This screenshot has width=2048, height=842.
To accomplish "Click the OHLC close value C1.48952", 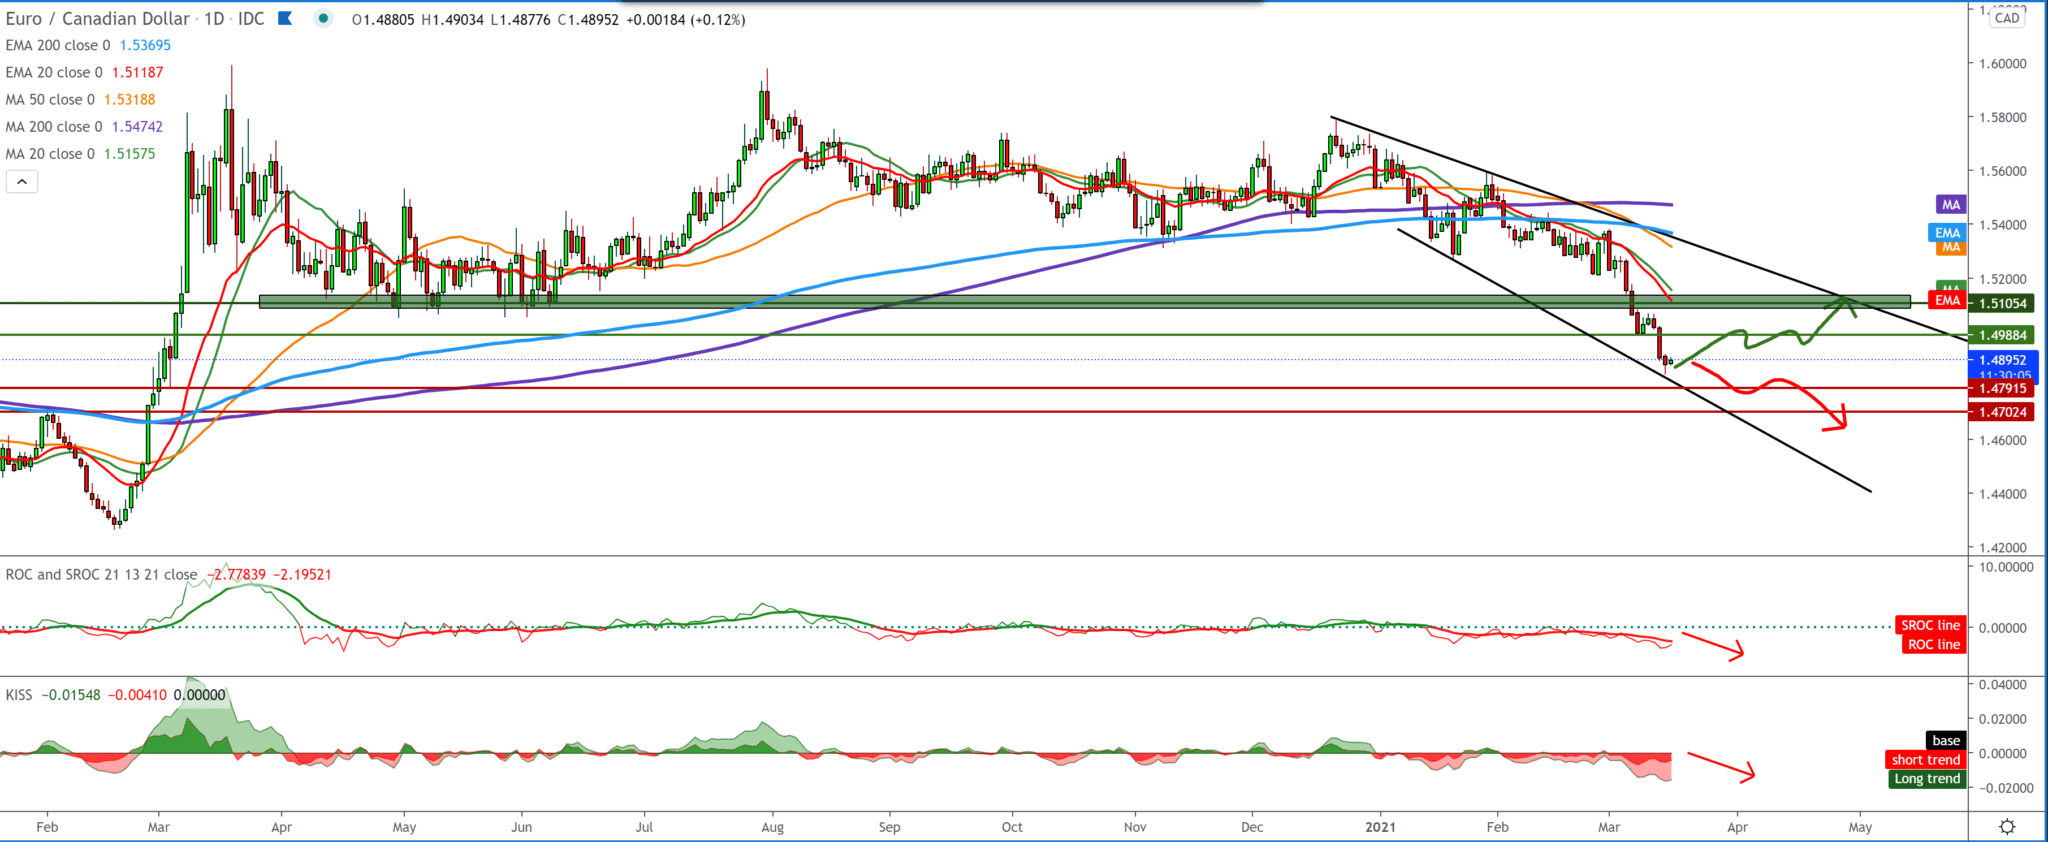I will [x=588, y=19].
